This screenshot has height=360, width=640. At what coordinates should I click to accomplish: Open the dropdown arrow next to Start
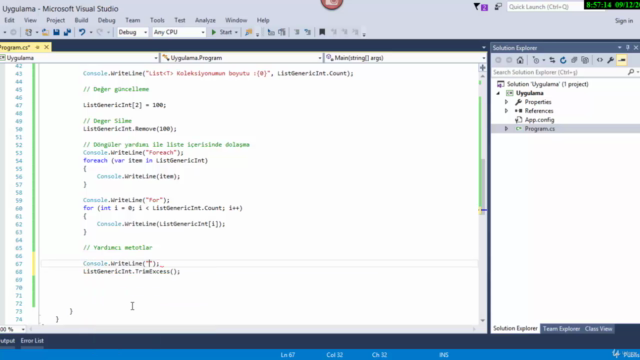[236, 32]
